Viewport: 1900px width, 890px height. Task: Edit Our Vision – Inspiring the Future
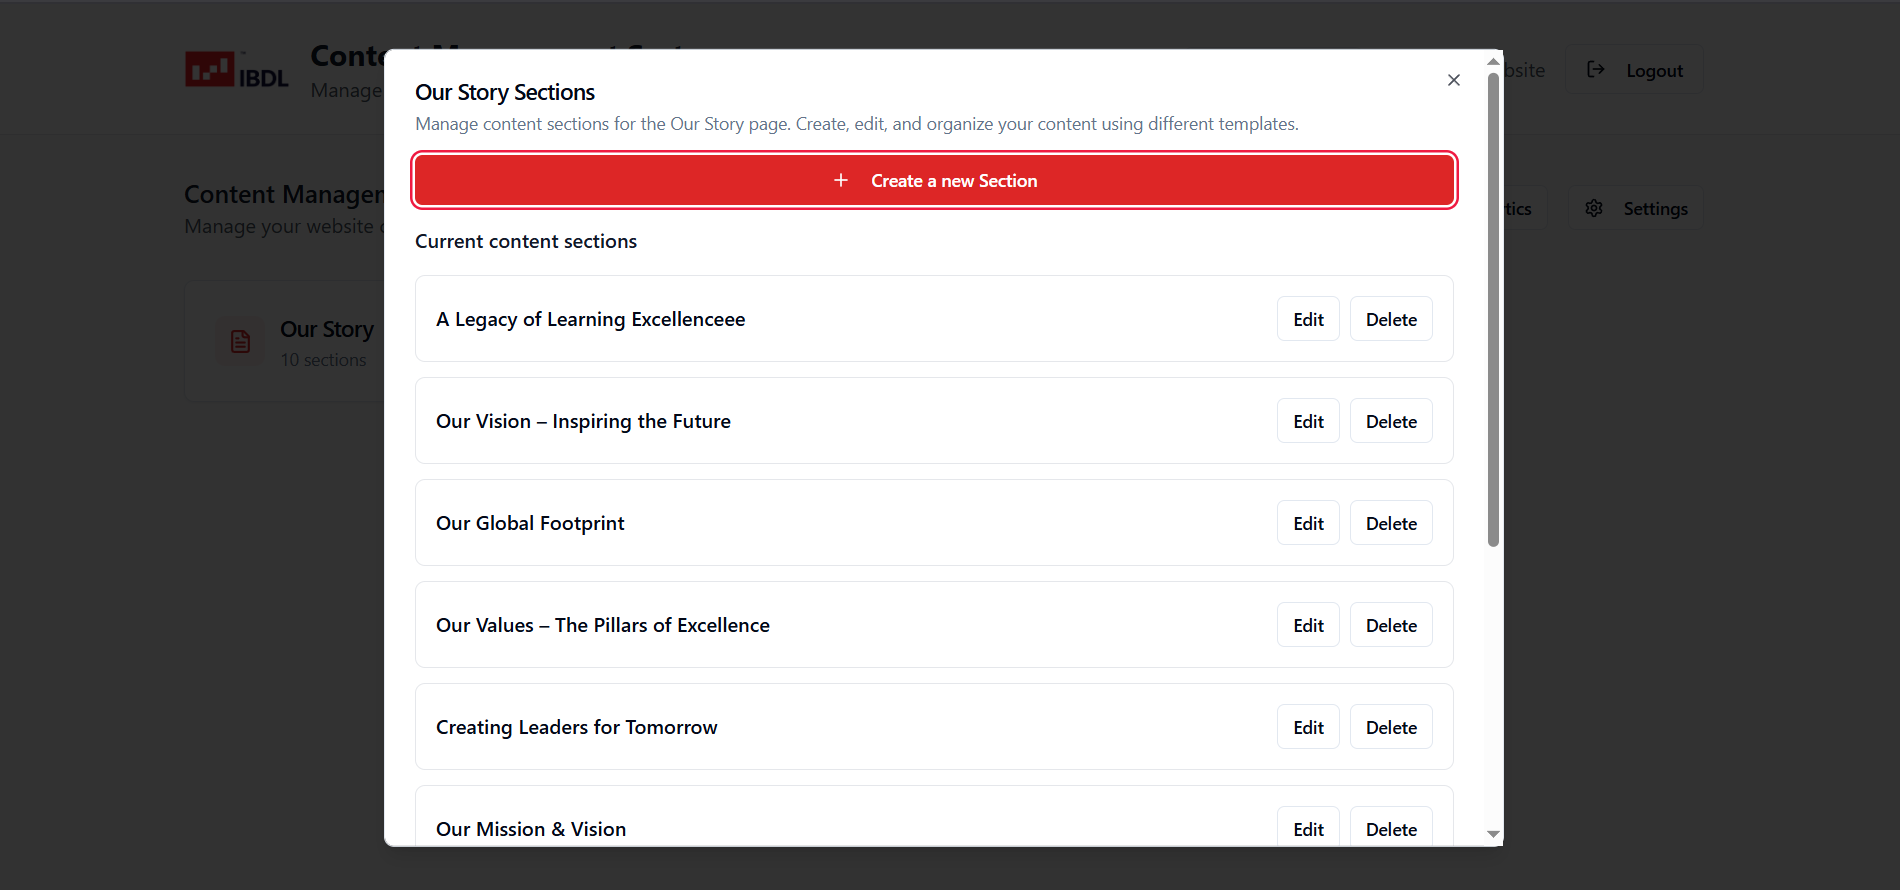click(1308, 421)
